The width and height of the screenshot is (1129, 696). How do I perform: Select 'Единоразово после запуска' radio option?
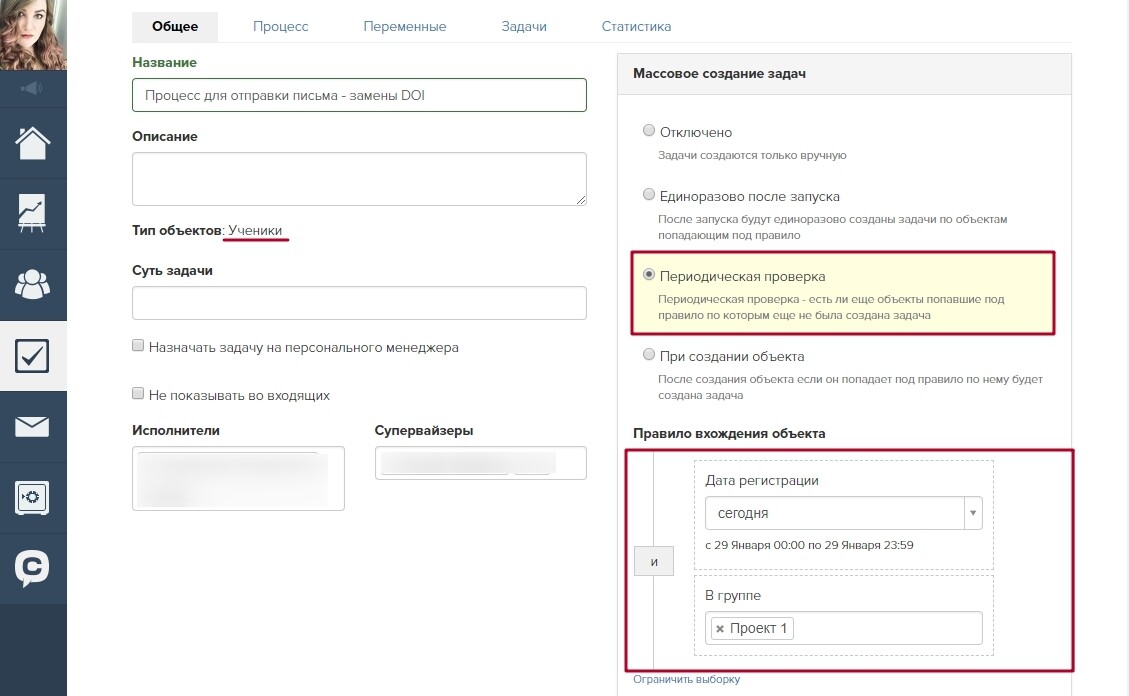(x=649, y=194)
